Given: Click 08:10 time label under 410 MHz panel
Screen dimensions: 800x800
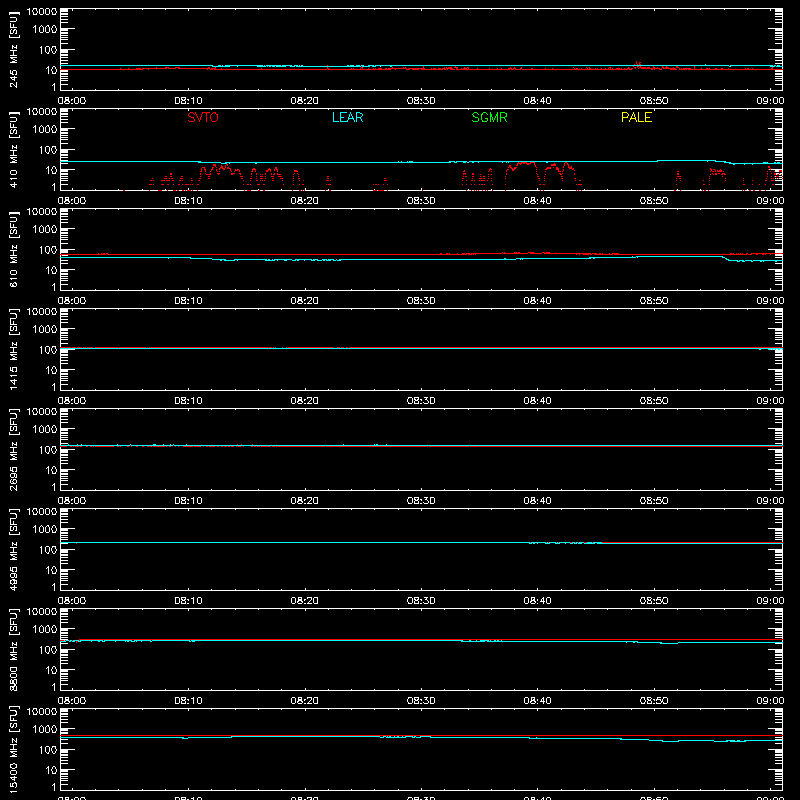Looking at the screenshot, I should [188, 201].
